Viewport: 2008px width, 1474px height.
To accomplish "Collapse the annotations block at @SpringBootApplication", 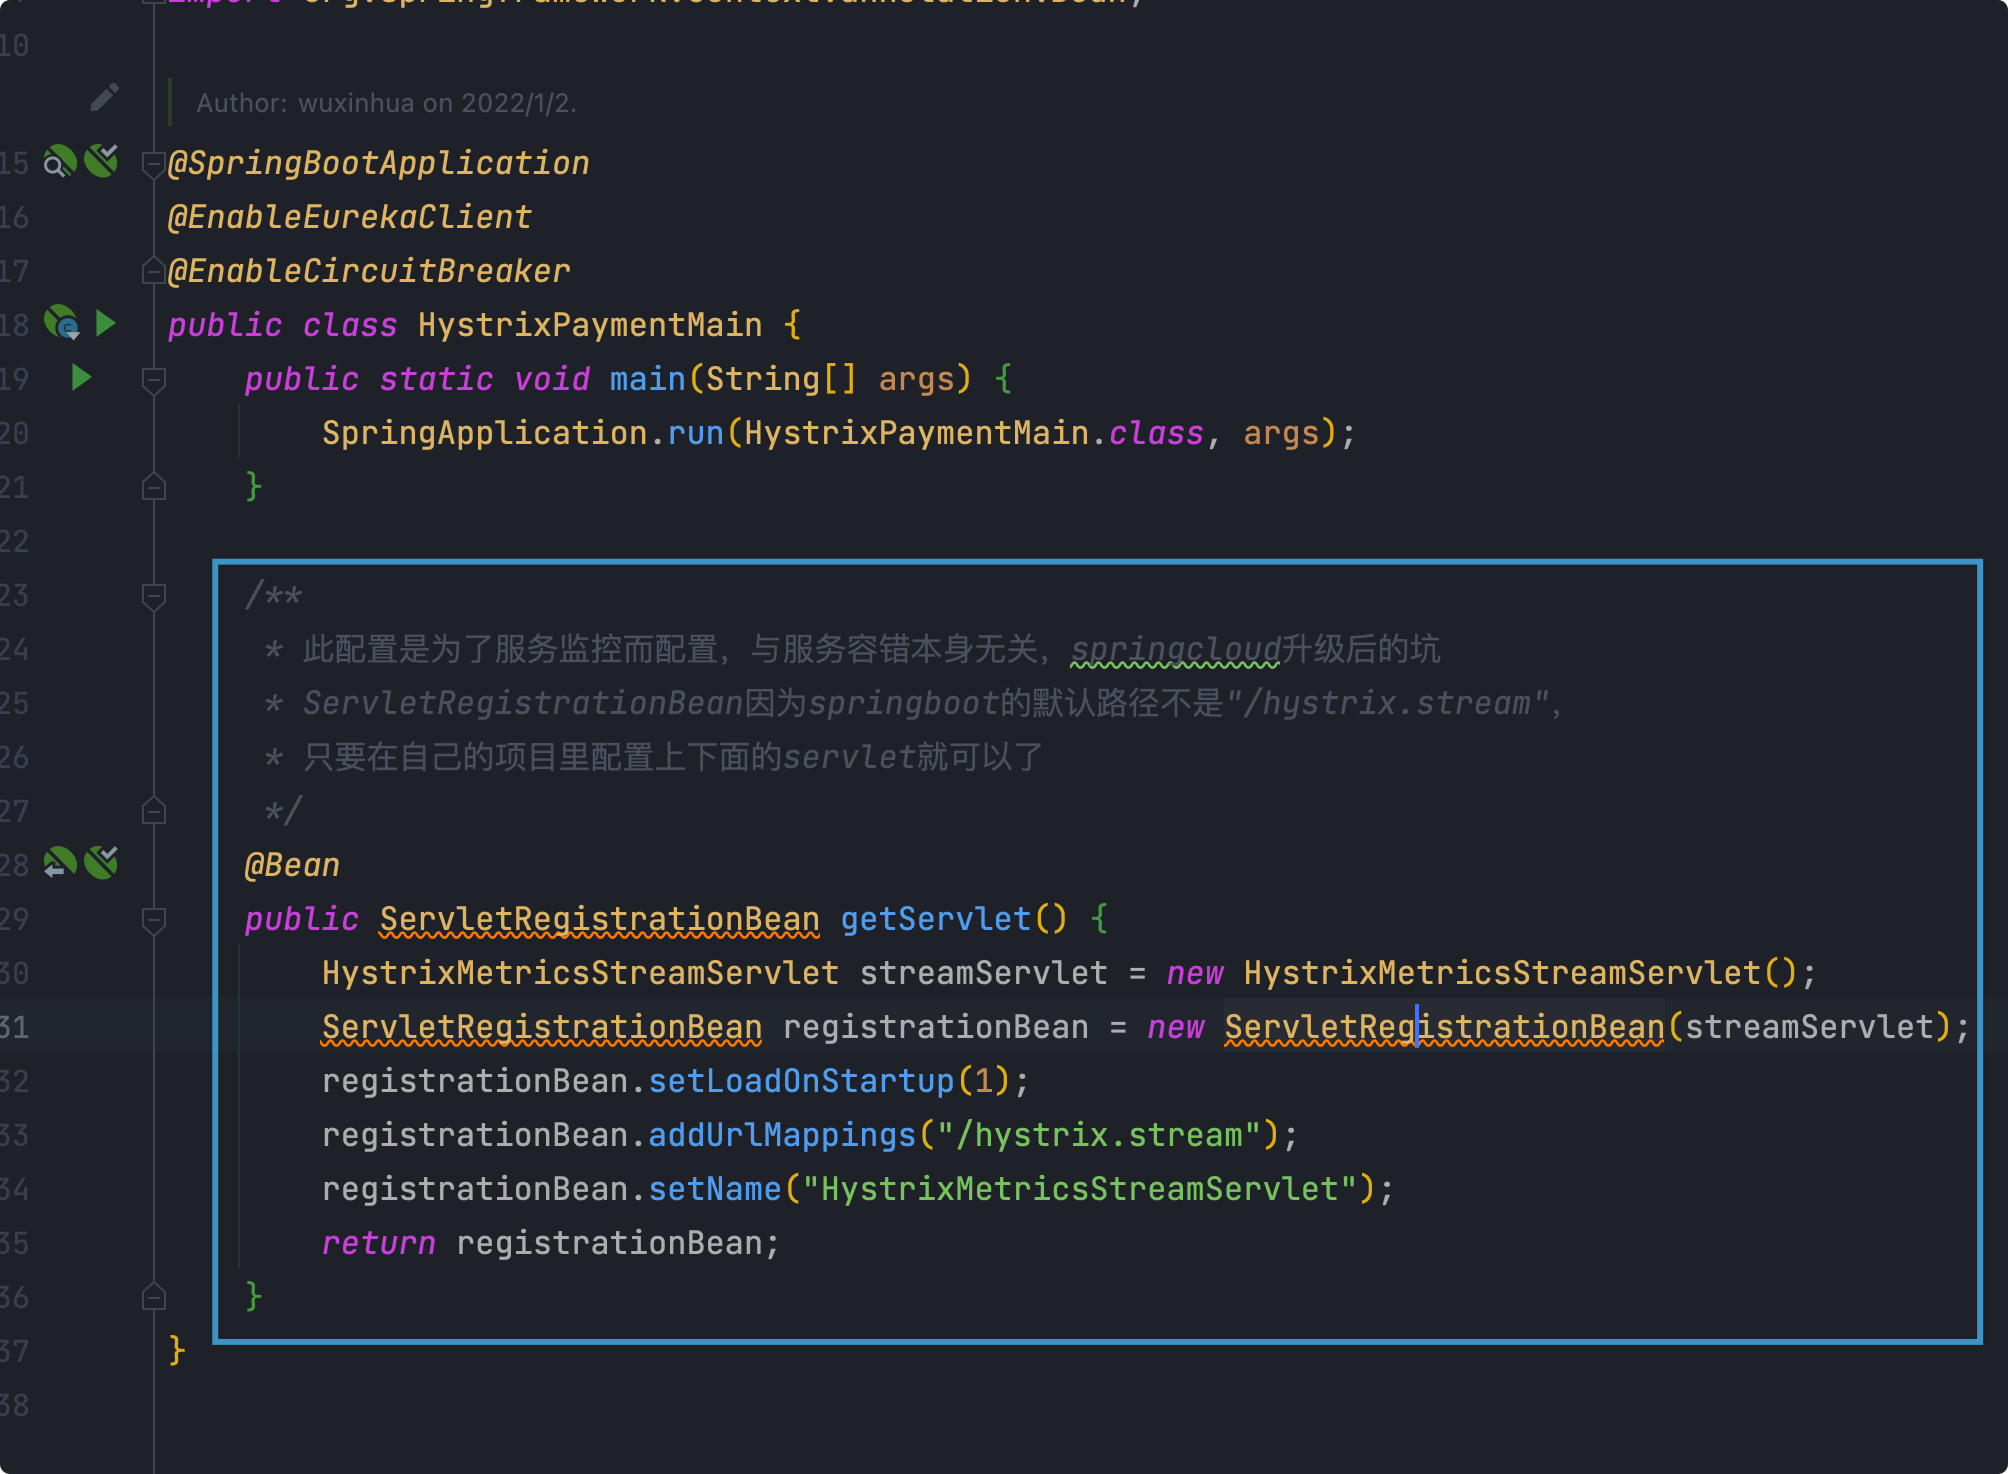I will [153, 163].
